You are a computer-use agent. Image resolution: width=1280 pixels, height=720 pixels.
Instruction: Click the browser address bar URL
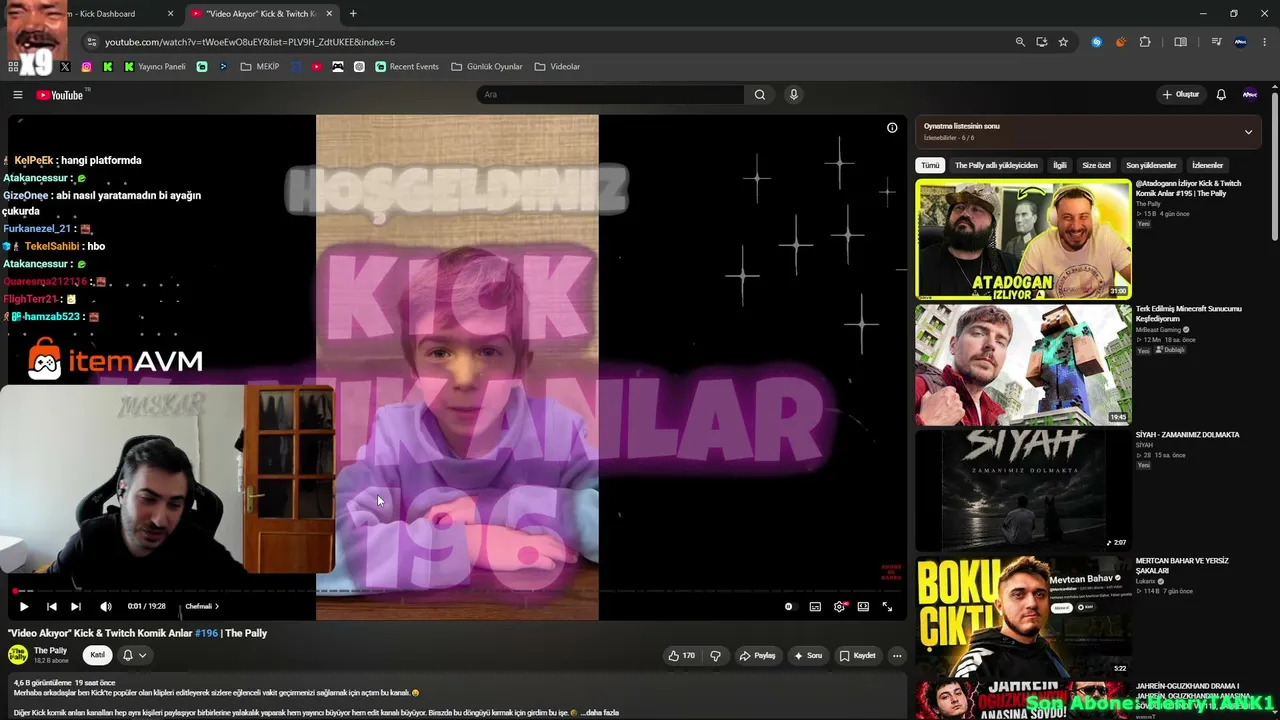point(250,42)
